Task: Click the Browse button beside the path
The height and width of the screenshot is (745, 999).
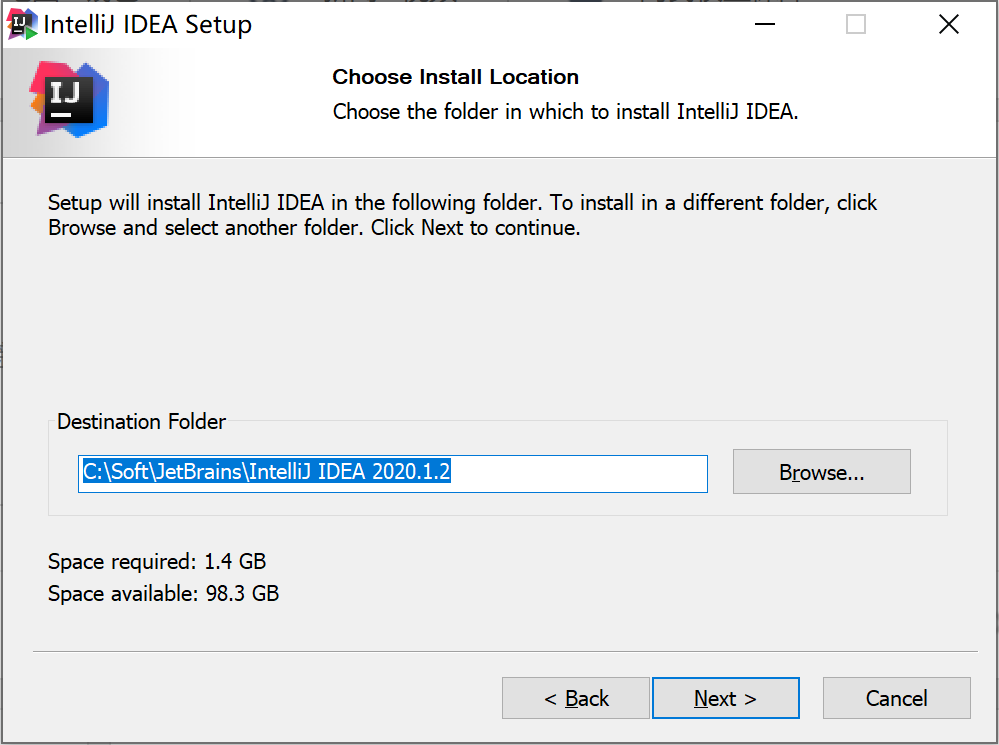Action: pyautogui.click(x=821, y=471)
